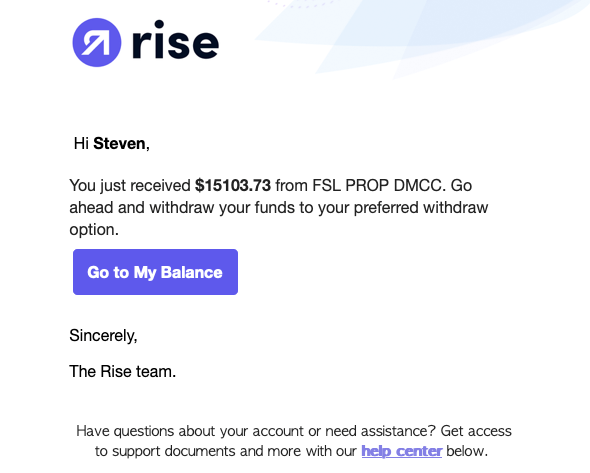Click the word "option." ending the paragraph
This screenshot has height=473, width=590.
(94, 230)
